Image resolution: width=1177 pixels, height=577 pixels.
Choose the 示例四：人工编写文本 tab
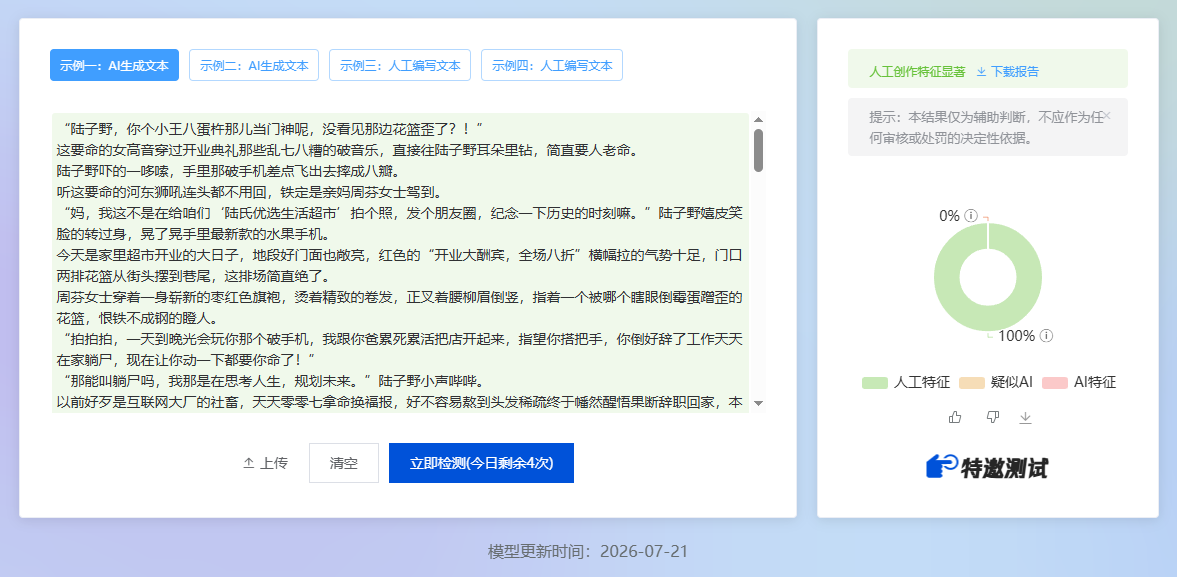point(552,65)
